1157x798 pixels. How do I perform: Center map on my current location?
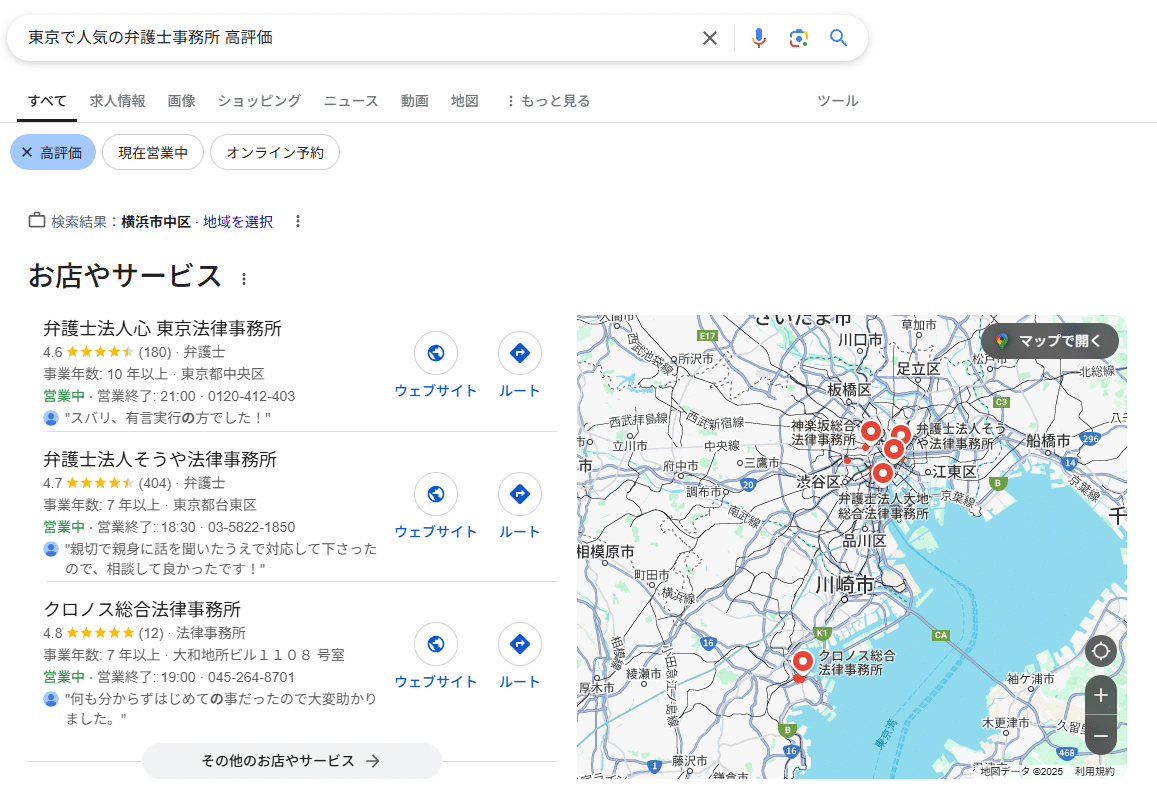click(x=1100, y=652)
